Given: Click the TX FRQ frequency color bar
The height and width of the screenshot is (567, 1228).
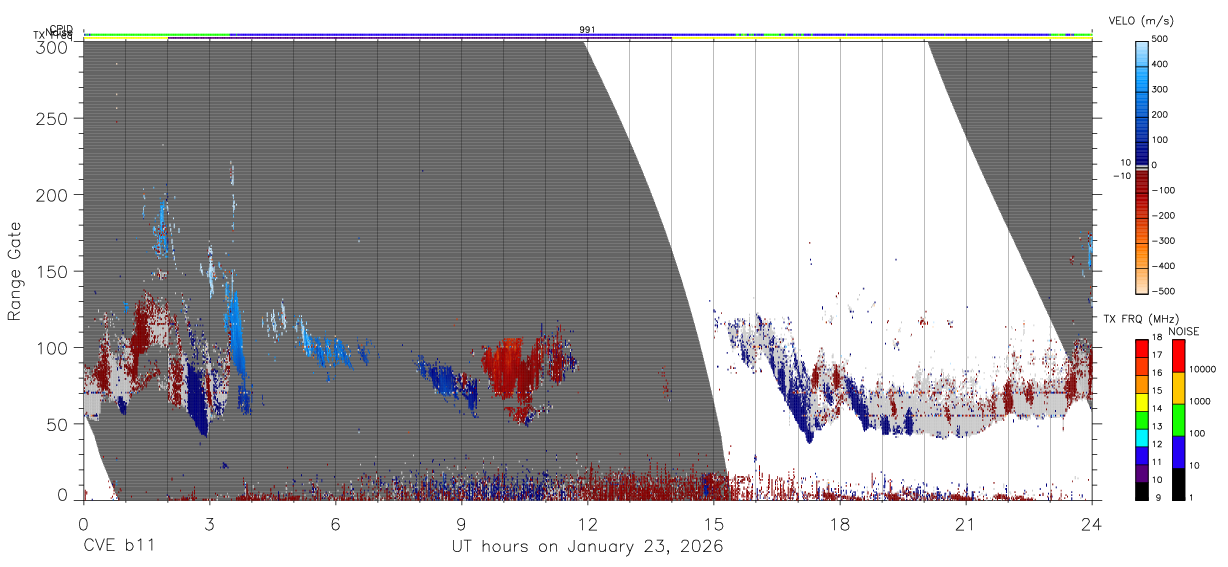Looking at the screenshot, I should [1142, 419].
